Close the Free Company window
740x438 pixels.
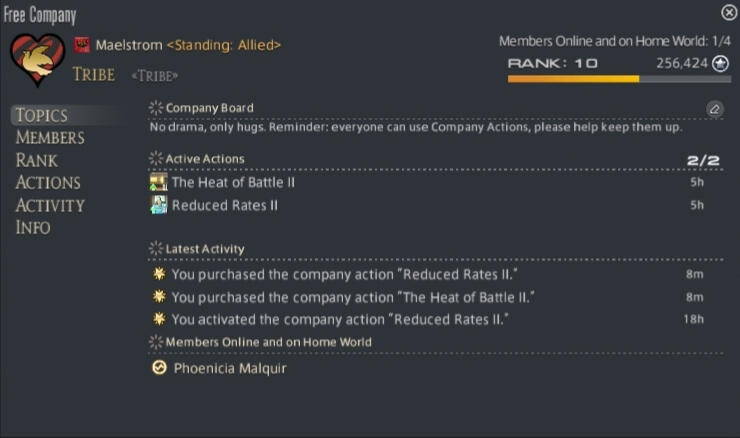(x=729, y=12)
